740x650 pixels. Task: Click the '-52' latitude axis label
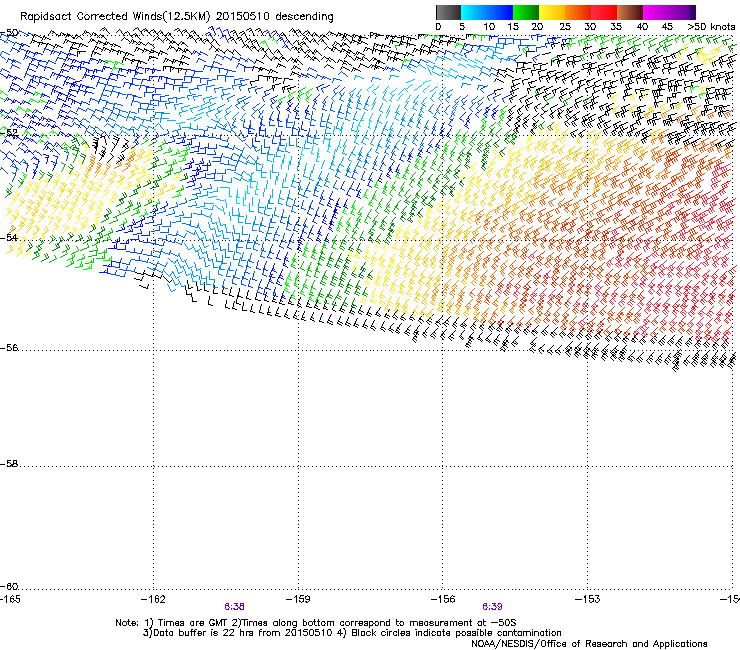(9, 133)
